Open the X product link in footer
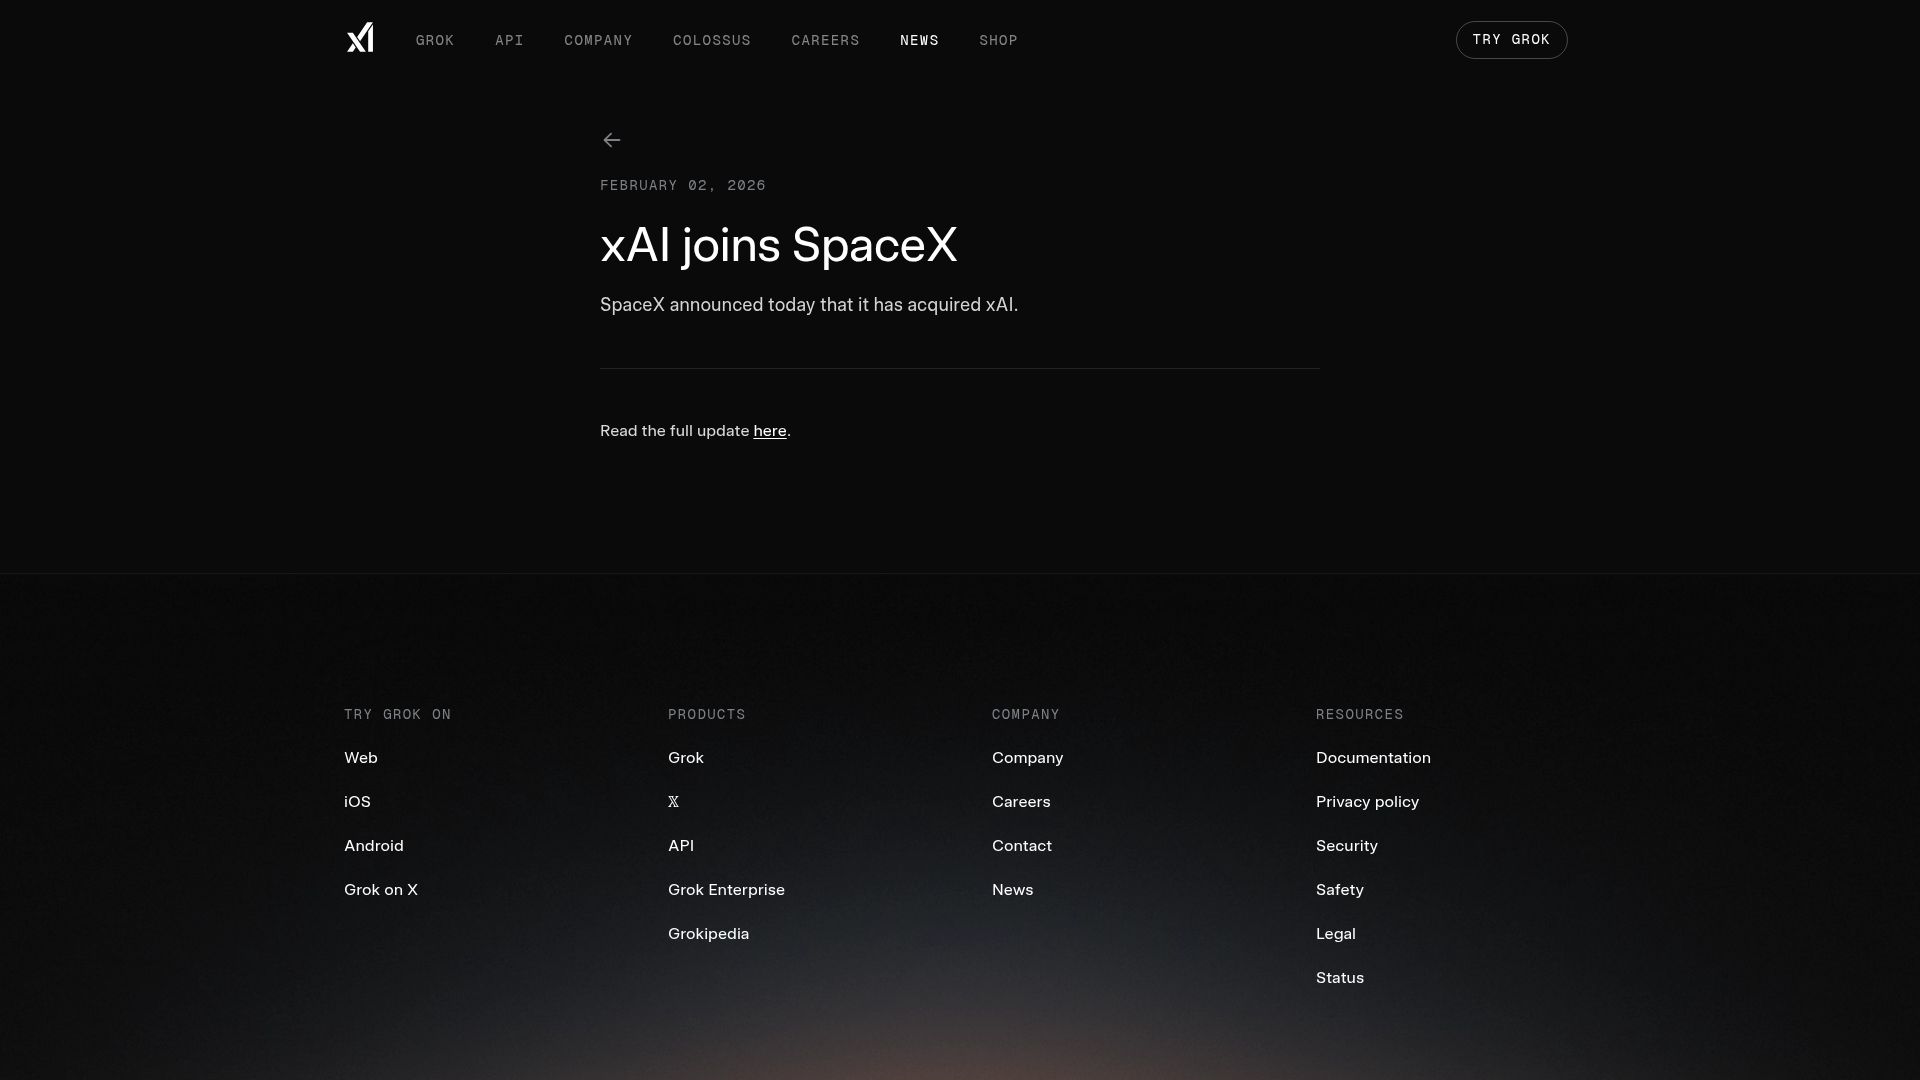Image resolution: width=1920 pixels, height=1080 pixels. coord(673,802)
